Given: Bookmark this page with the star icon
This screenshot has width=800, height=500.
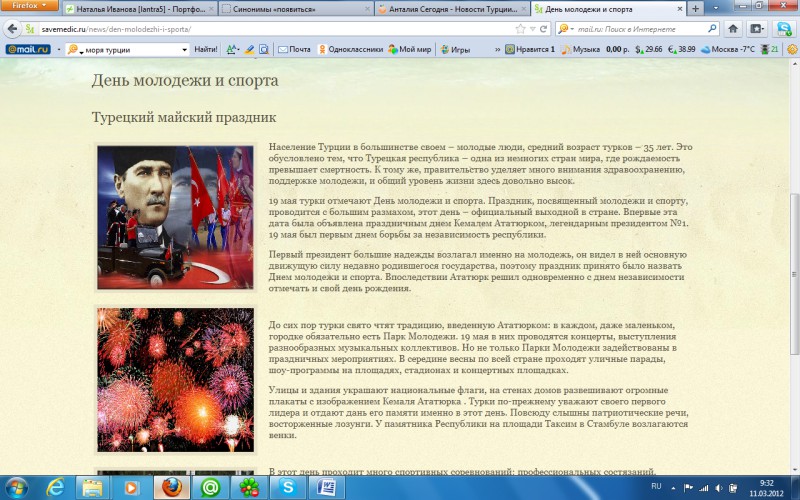Looking at the screenshot, I should click(520, 29).
